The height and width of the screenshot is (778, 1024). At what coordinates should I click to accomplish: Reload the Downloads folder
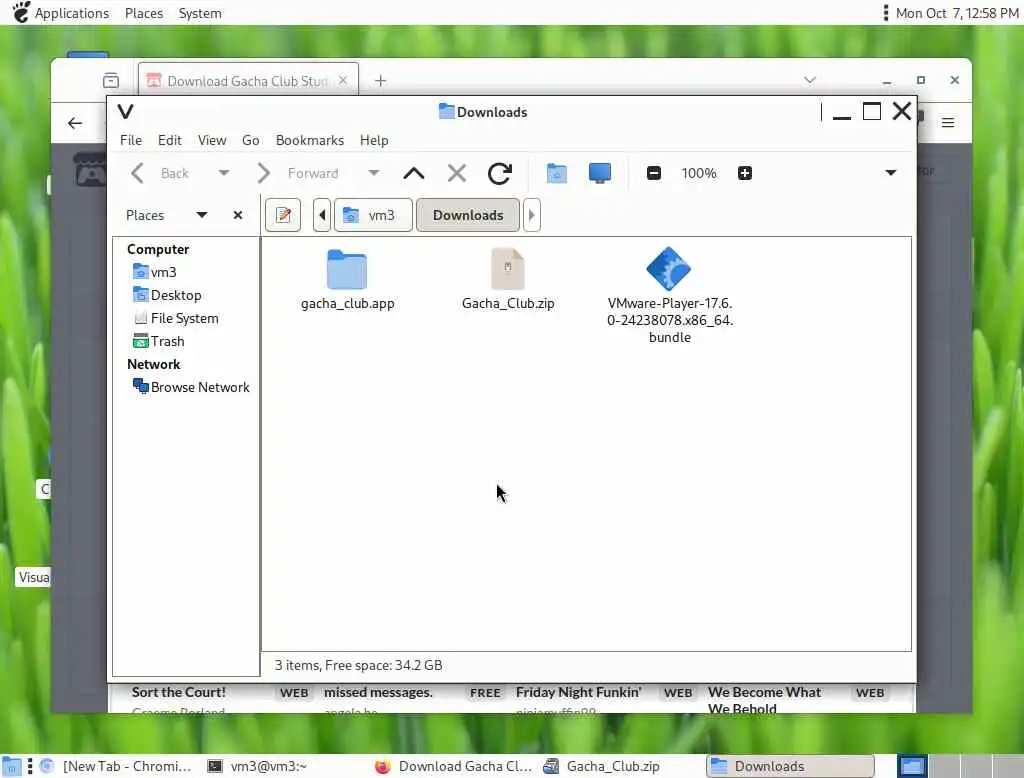click(500, 173)
